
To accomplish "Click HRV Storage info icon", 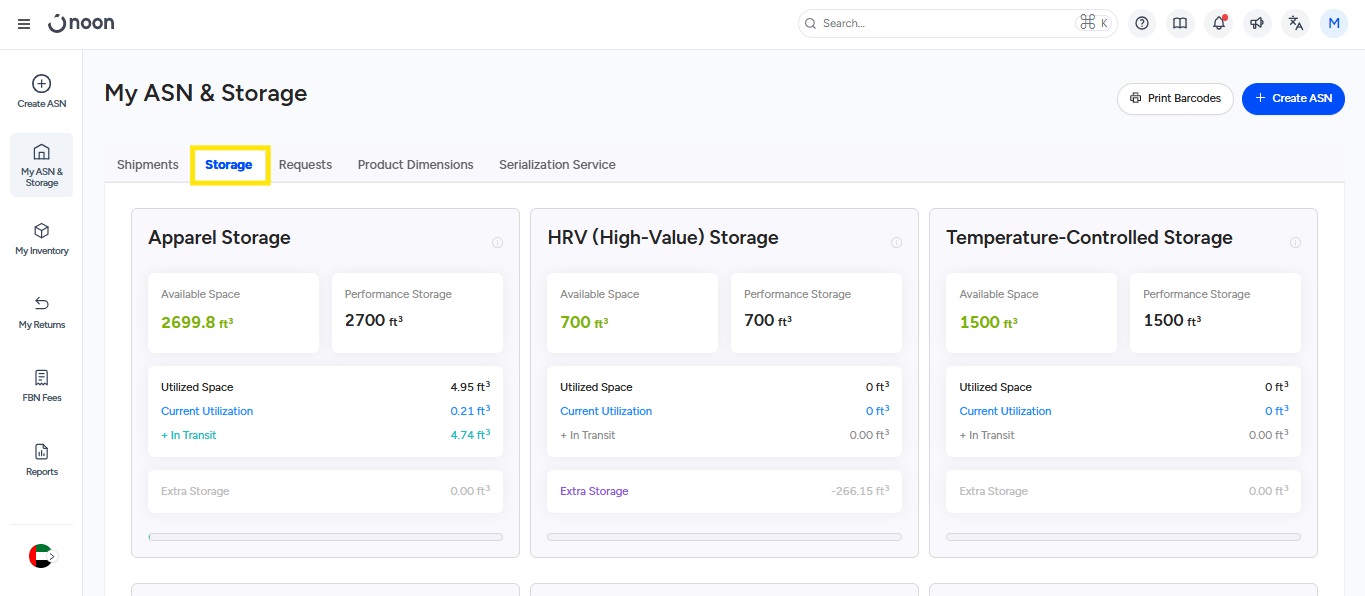I will pyautogui.click(x=896, y=243).
